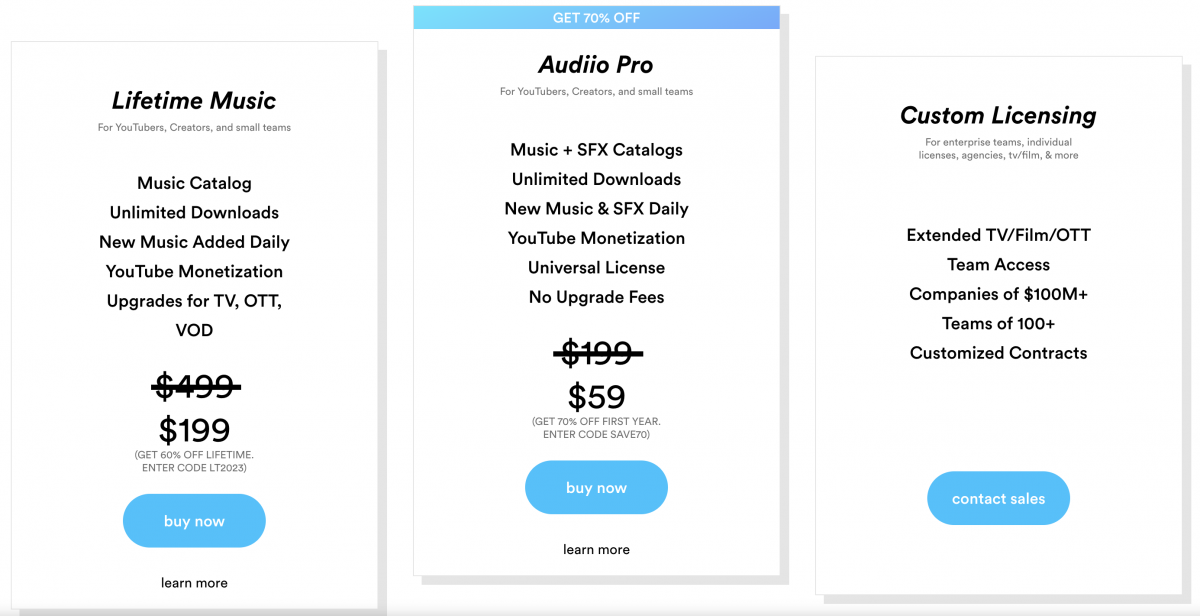Select the Unlimited Downloads line in Lifetime Music

click(x=194, y=212)
